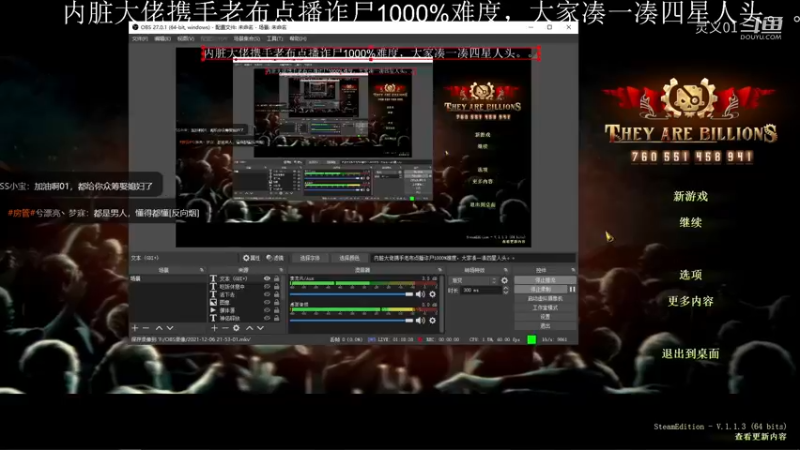Toggle lock of 图像 source
Image resolution: width=800 pixels, height=450 pixels.
point(277,302)
